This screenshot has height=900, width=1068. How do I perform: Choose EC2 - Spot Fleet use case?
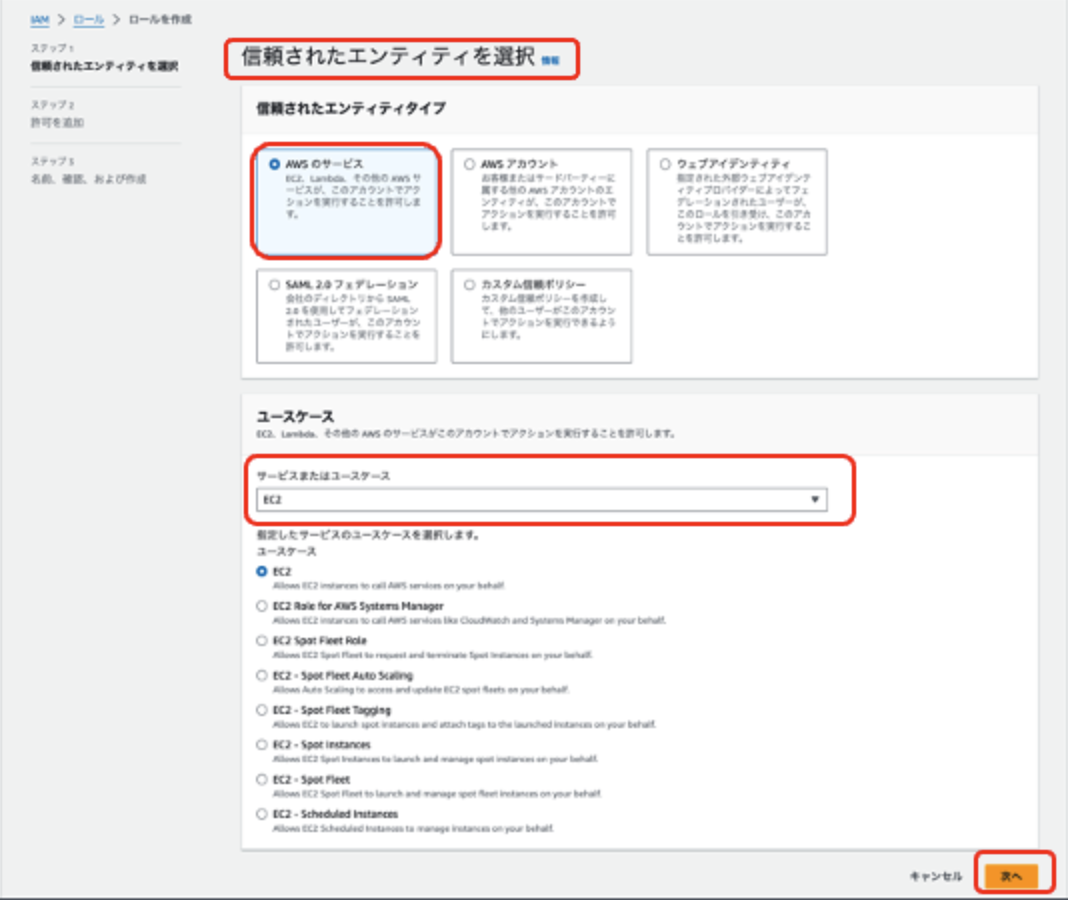[x=262, y=779]
